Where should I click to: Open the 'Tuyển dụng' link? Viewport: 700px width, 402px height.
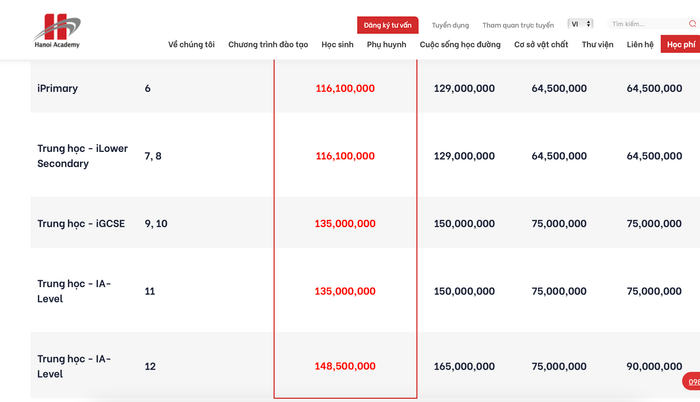pyautogui.click(x=449, y=25)
